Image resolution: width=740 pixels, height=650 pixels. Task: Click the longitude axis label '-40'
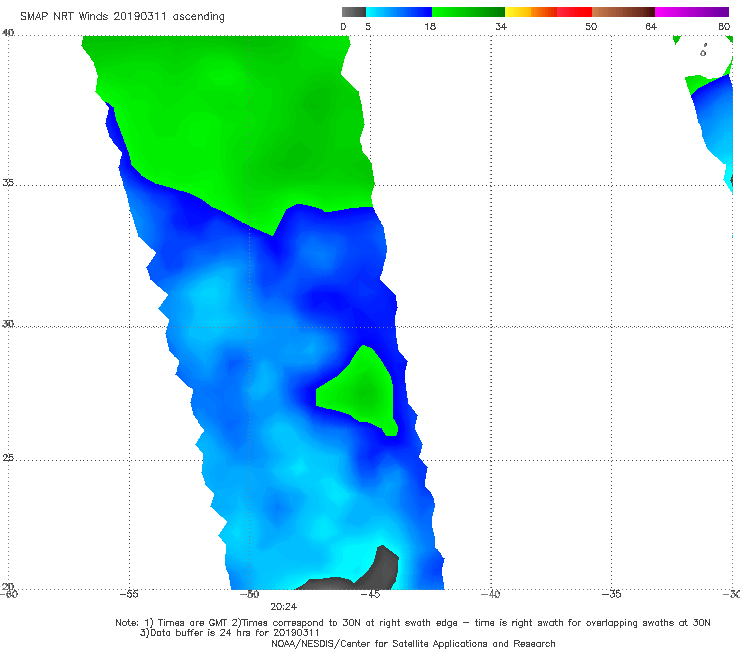(490, 594)
